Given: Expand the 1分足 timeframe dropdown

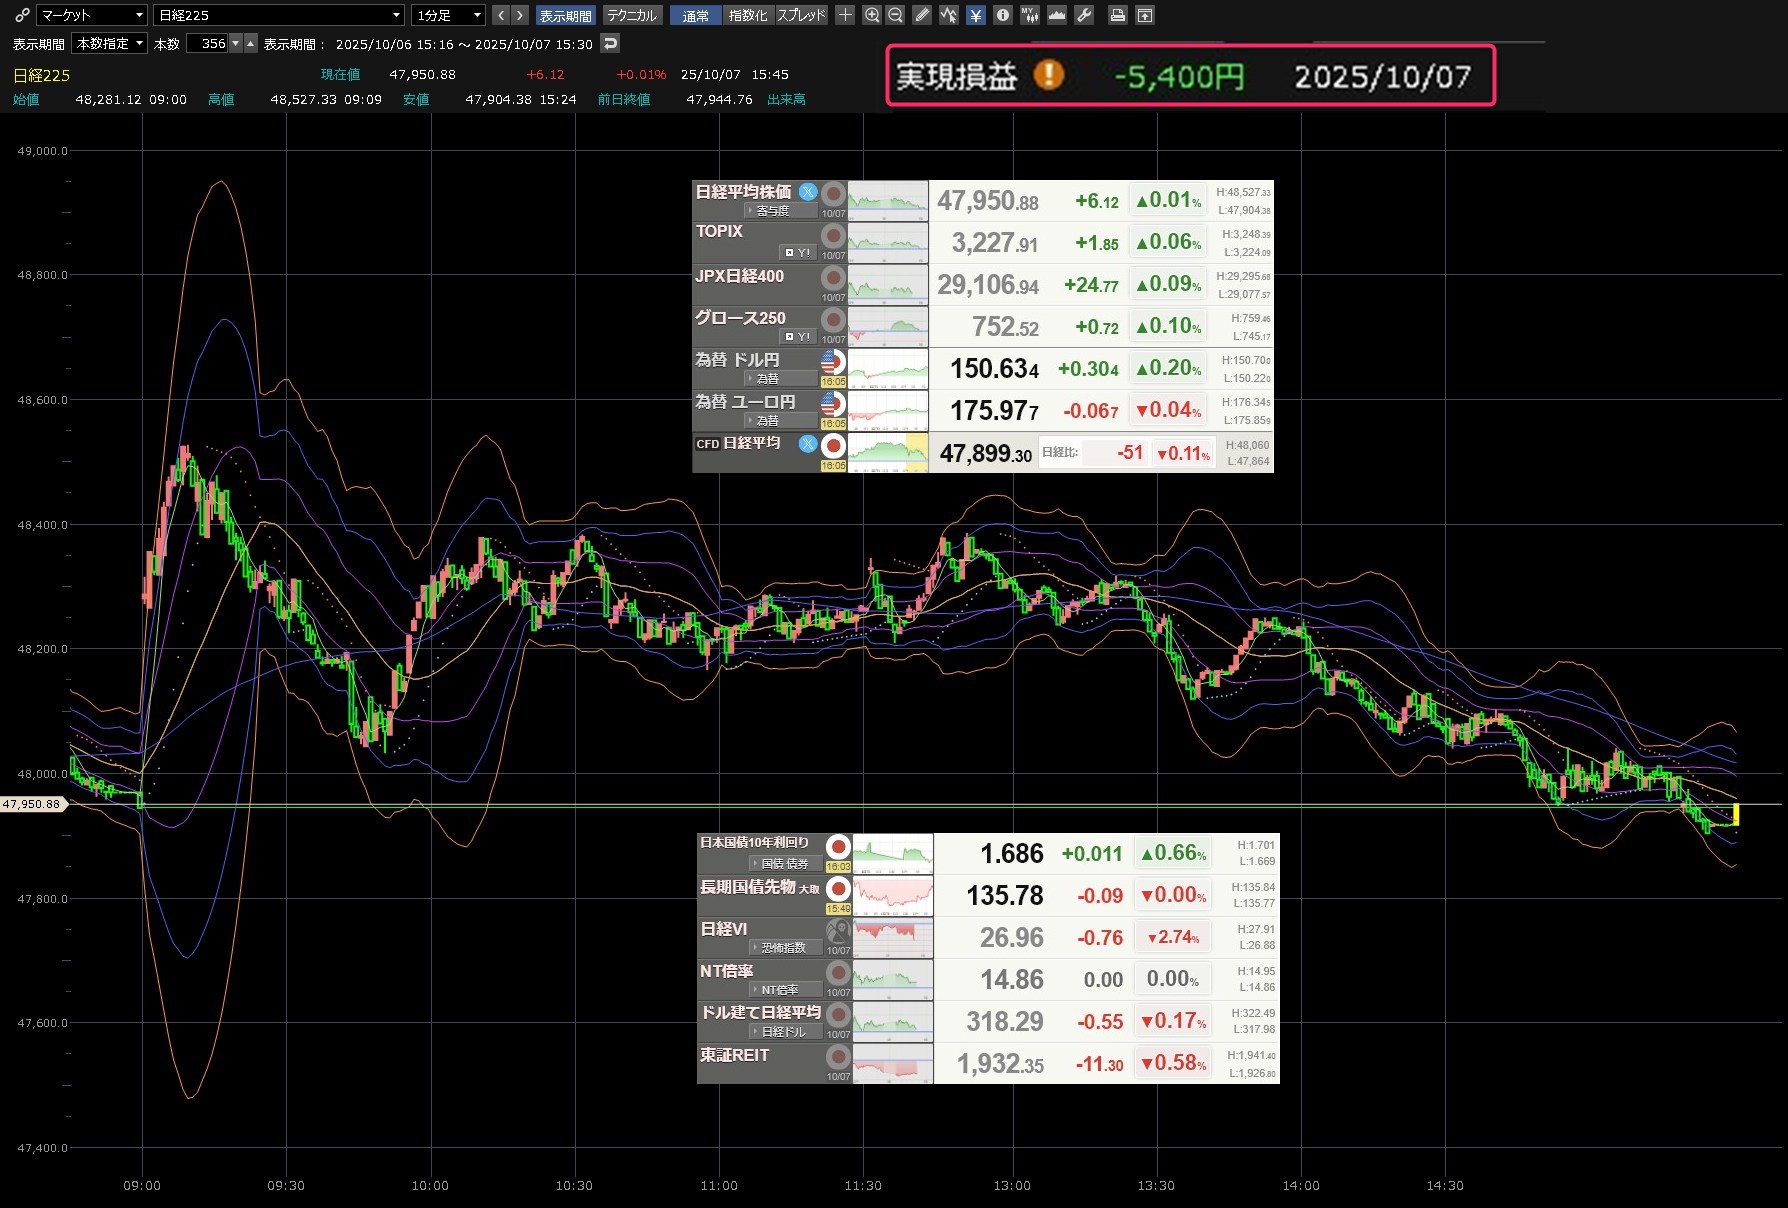Looking at the screenshot, I should coord(449,15).
